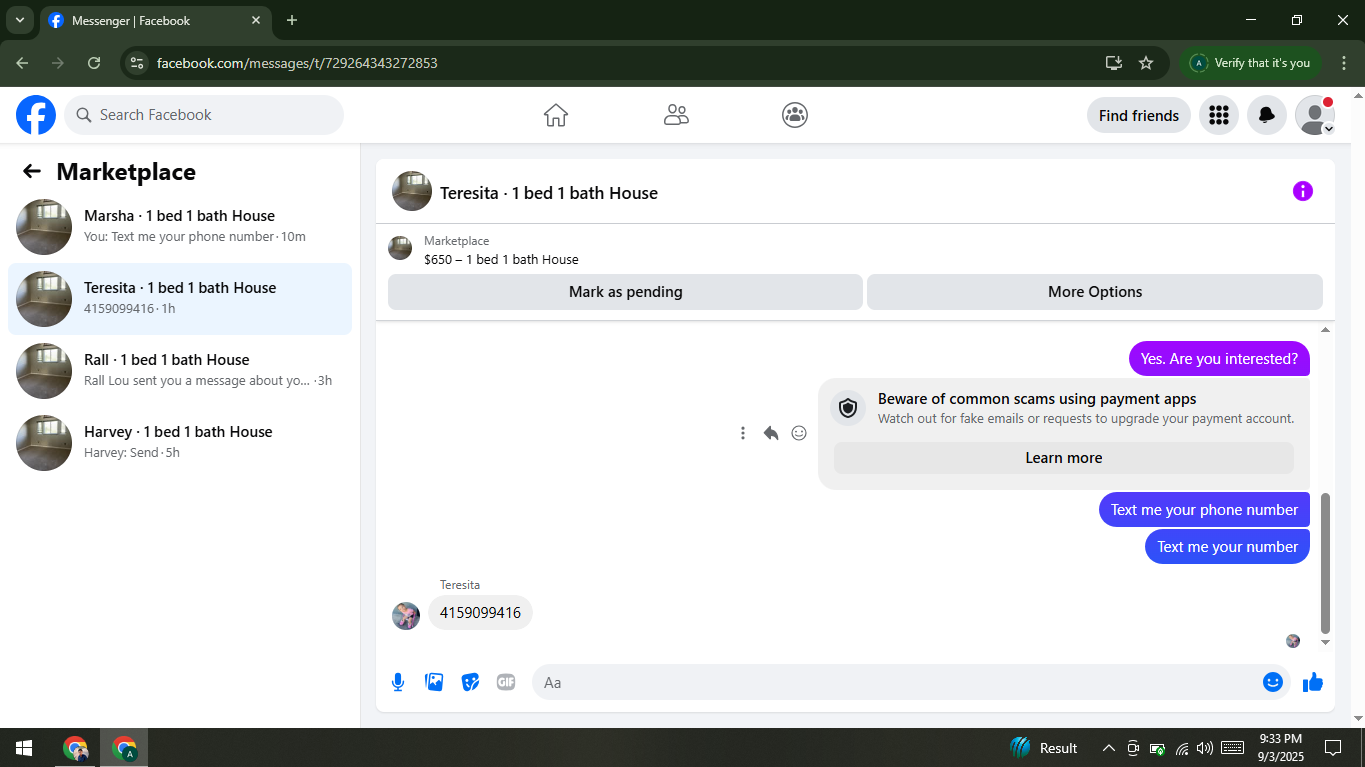Open the volume control in system tray
Screen dimensions: 1365x767
[1204, 748]
